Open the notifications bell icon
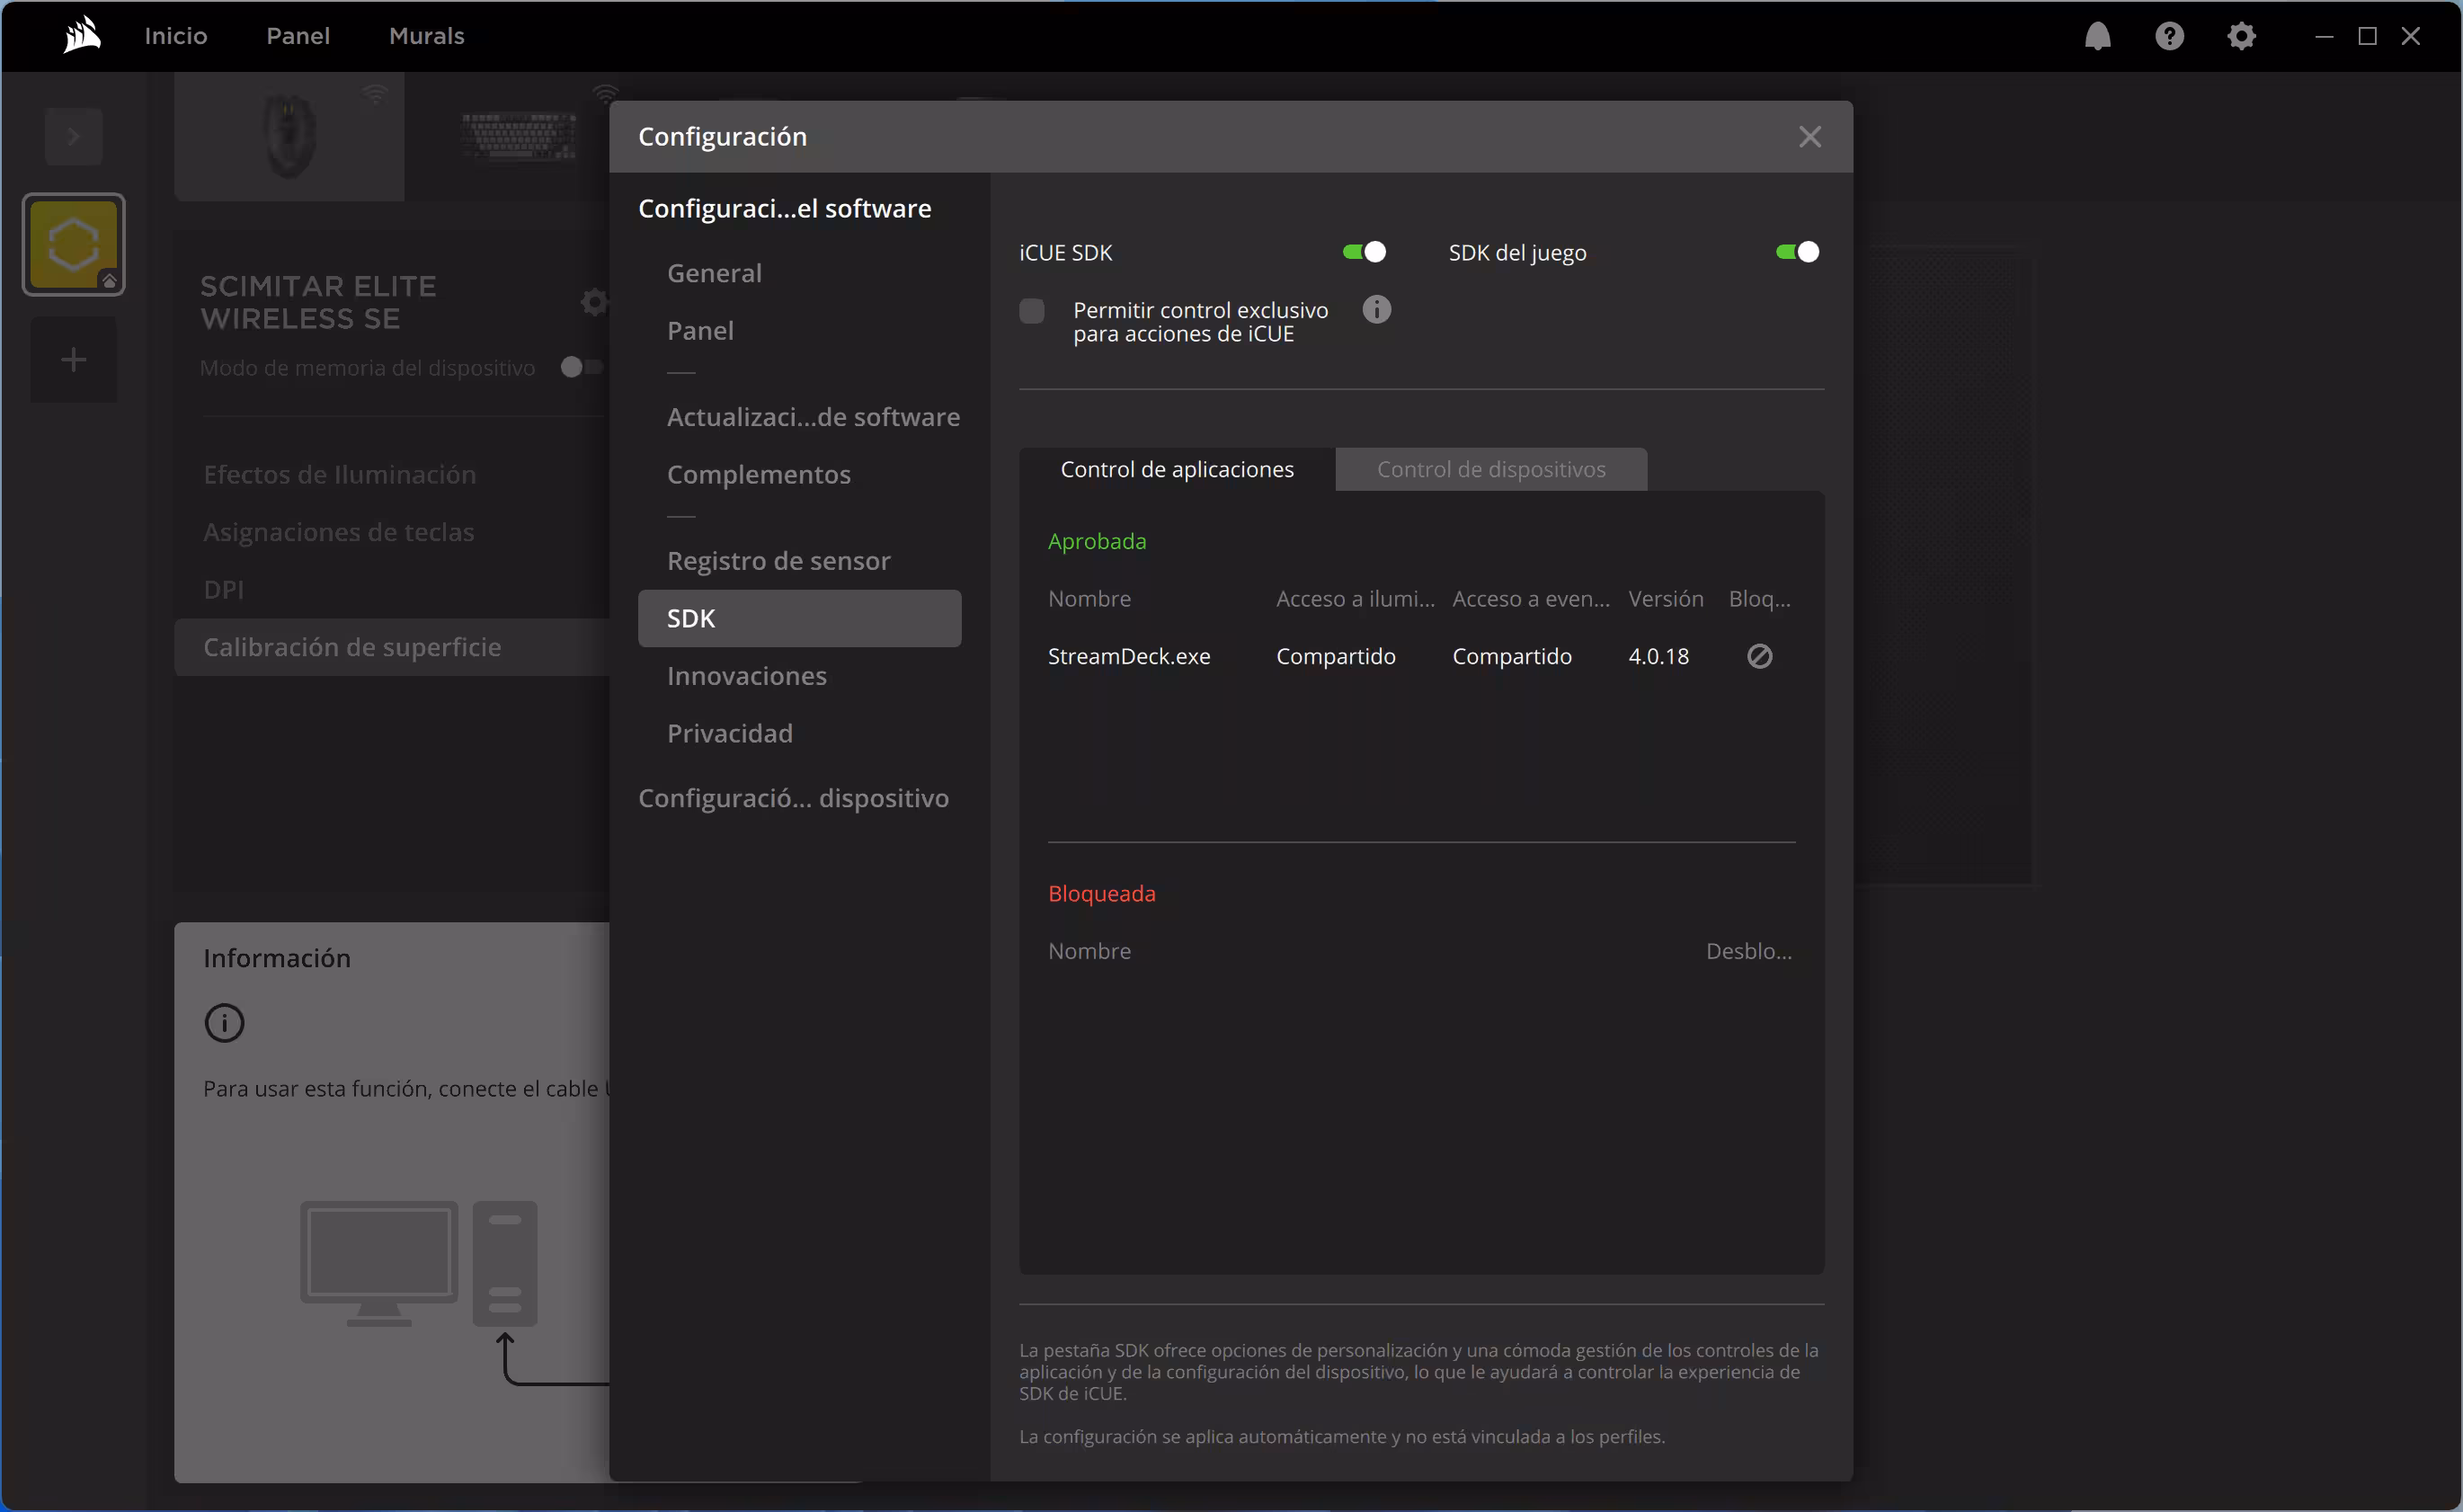The image size is (2463, 1512). pos(2097,36)
